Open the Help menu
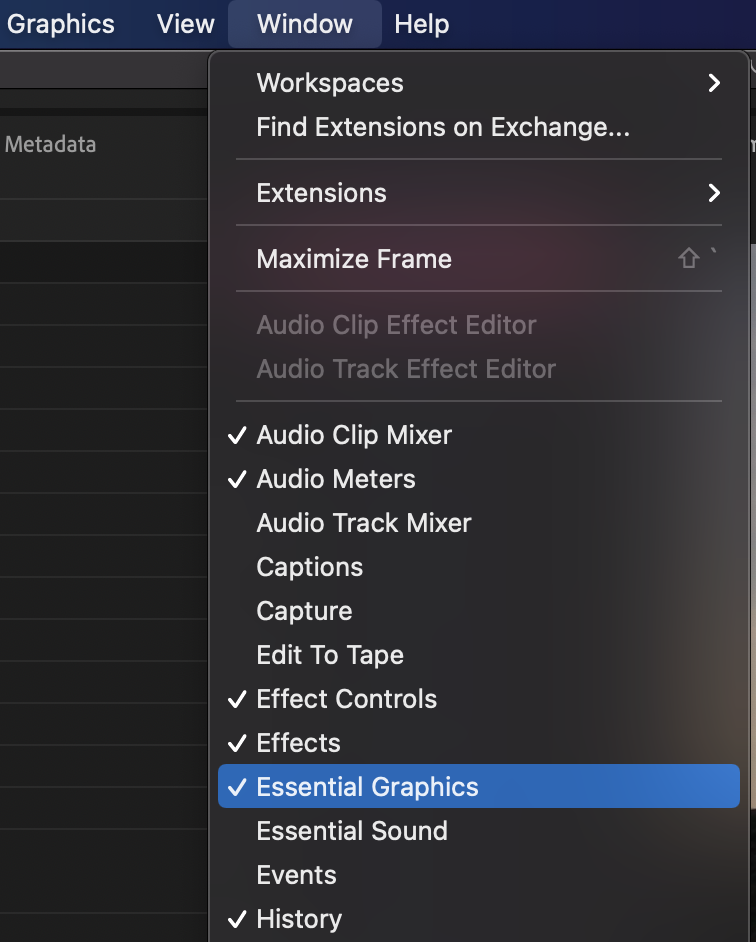 click(x=421, y=24)
